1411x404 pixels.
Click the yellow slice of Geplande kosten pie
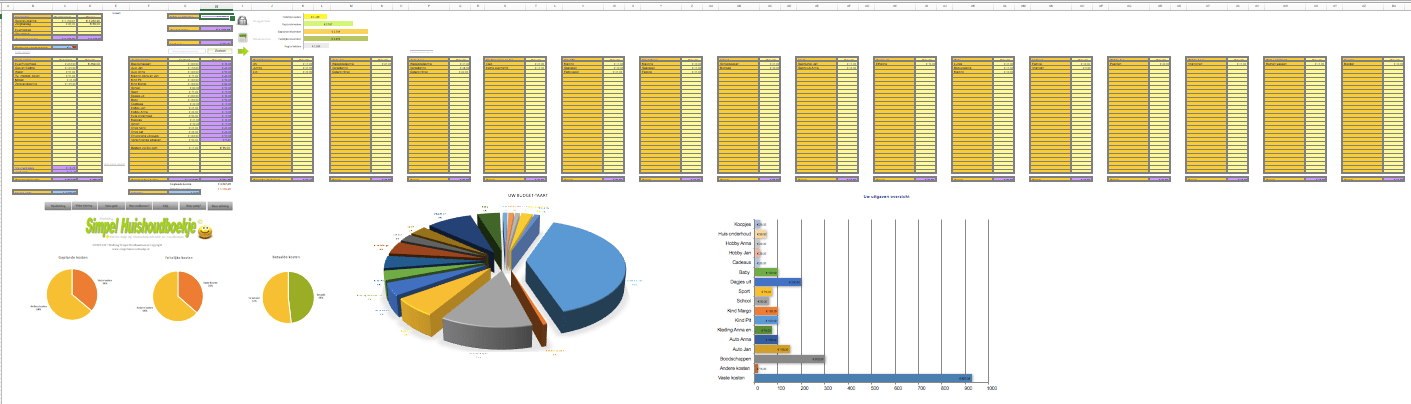[62, 298]
